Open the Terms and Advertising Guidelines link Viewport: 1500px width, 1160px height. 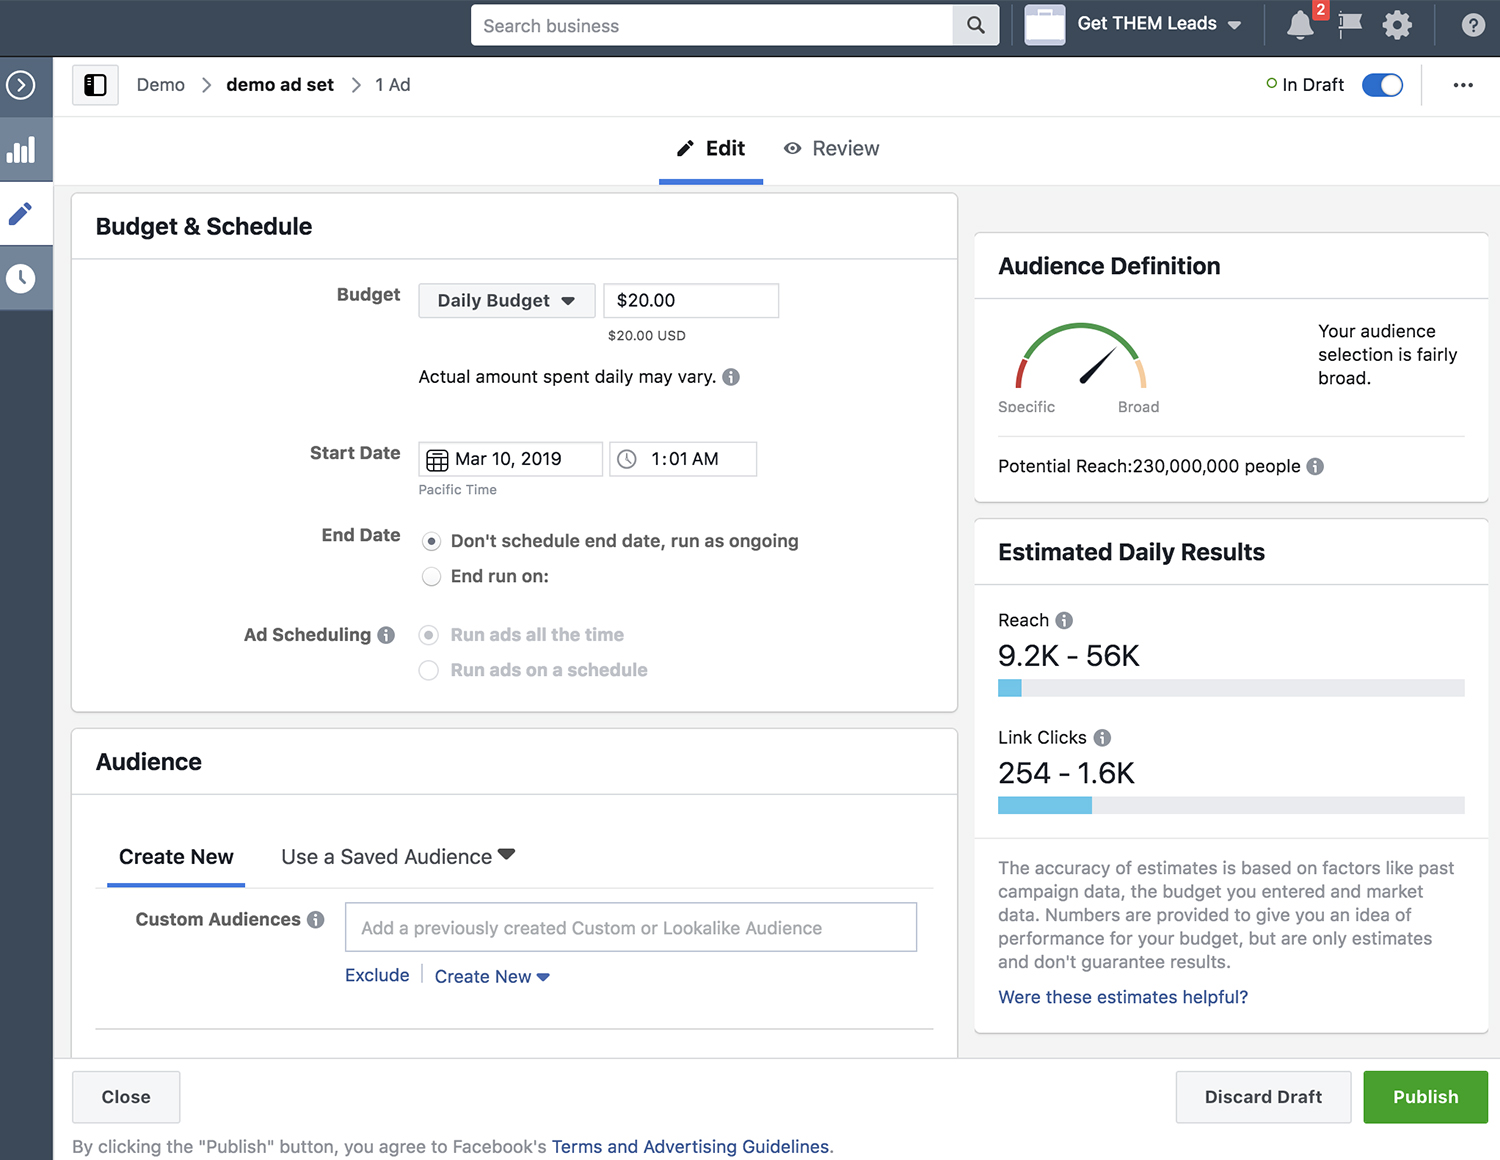tap(690, 1146)
